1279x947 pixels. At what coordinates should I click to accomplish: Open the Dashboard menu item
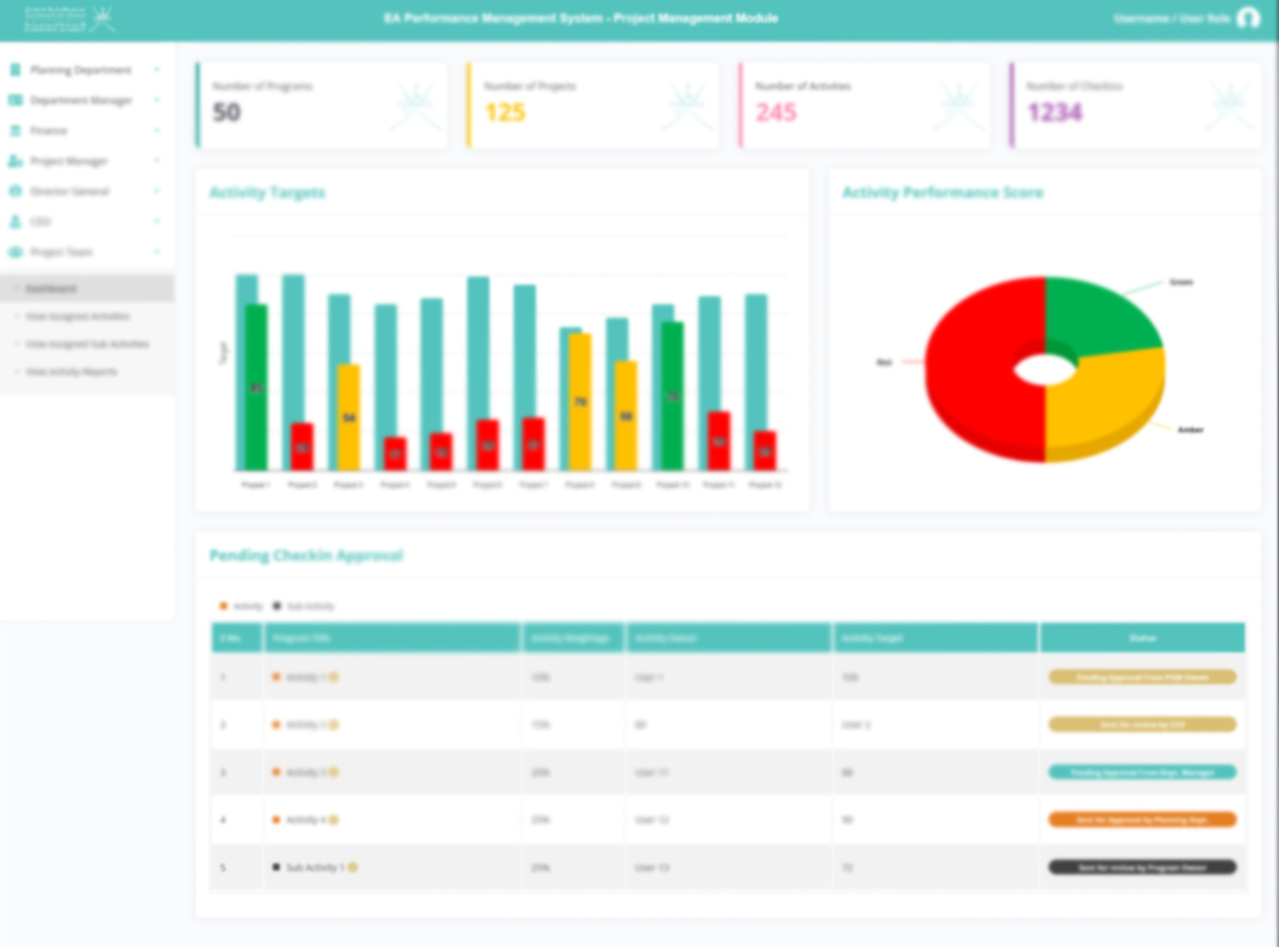[87, 288]
